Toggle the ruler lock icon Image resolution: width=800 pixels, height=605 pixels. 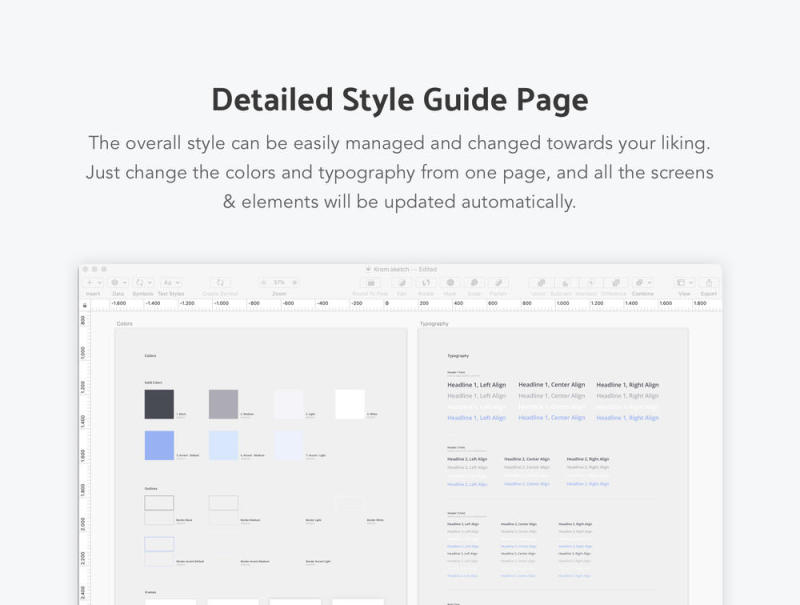pyautogui.click(x=85, y=303)
